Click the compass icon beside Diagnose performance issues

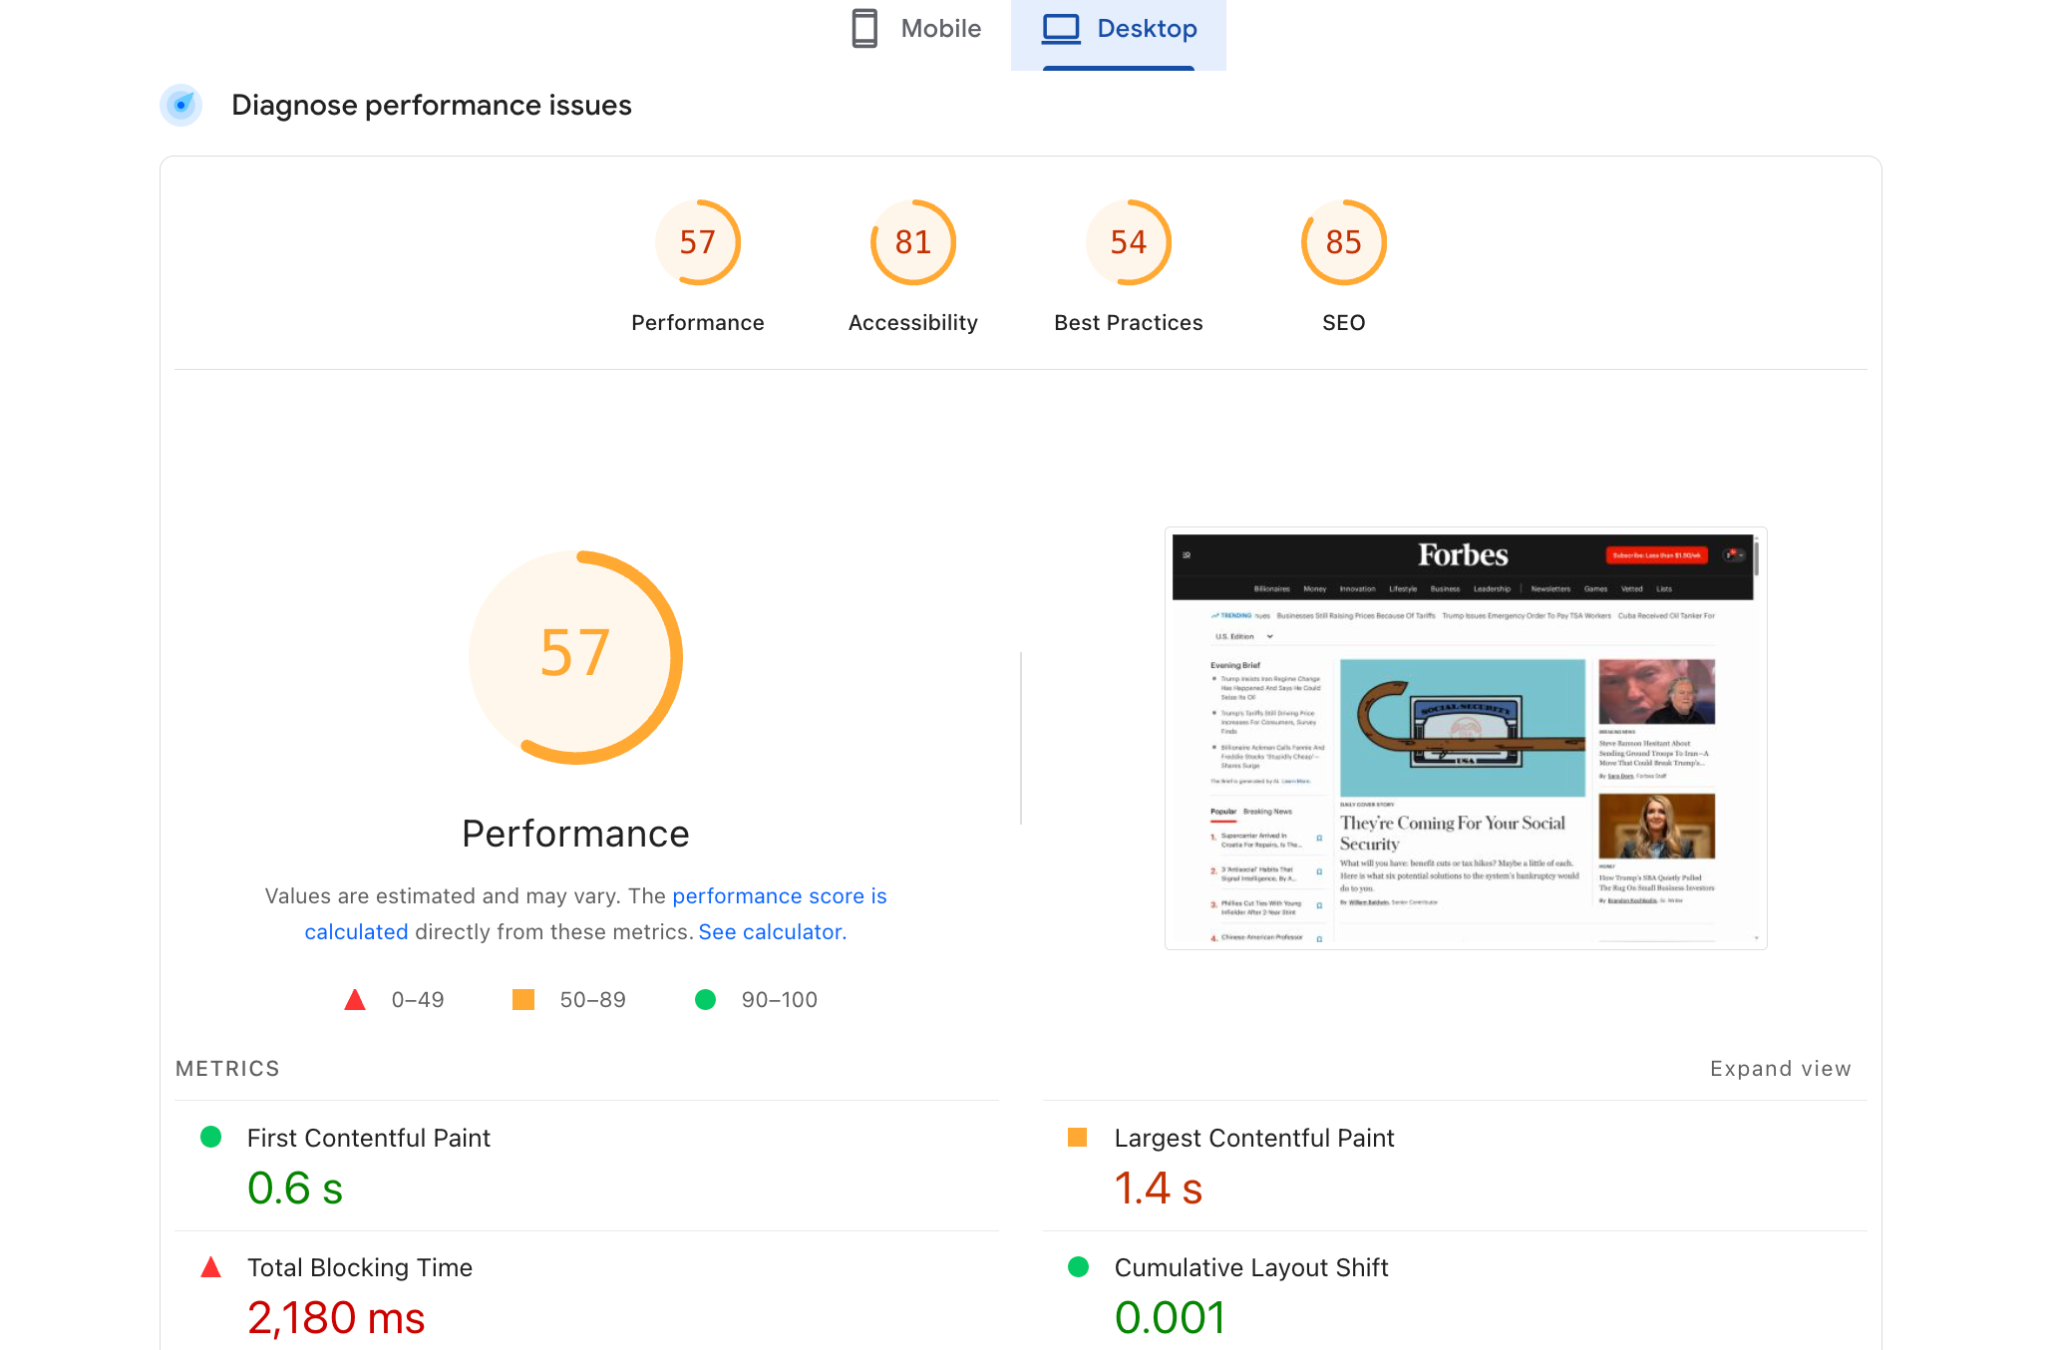point(180,104)
